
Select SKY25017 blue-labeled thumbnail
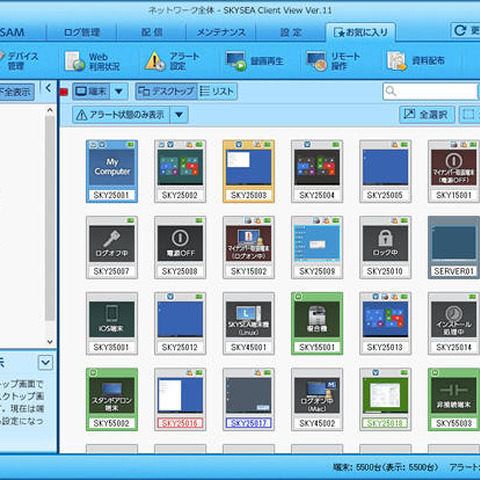click(249, 399)
